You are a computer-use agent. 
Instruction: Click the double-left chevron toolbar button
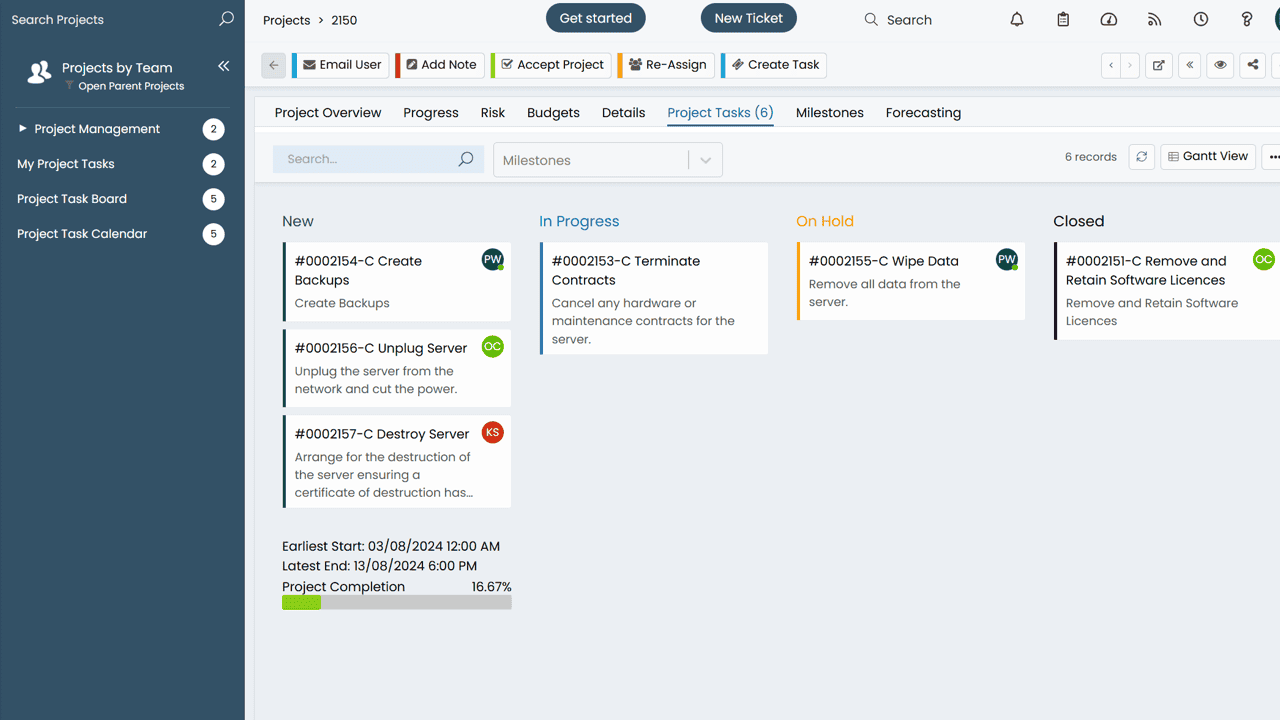click(x=1190, y=65)
